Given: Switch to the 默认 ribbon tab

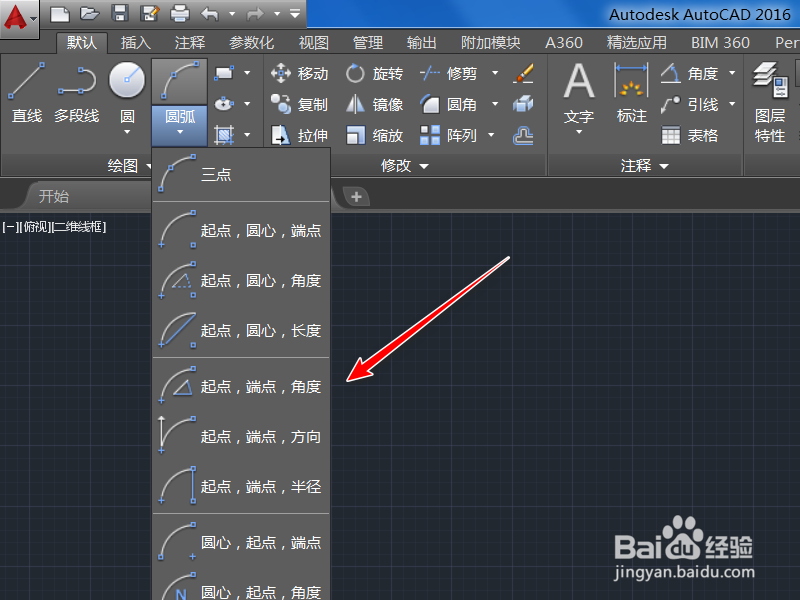Looking at the screenshot, I should 82,42.
